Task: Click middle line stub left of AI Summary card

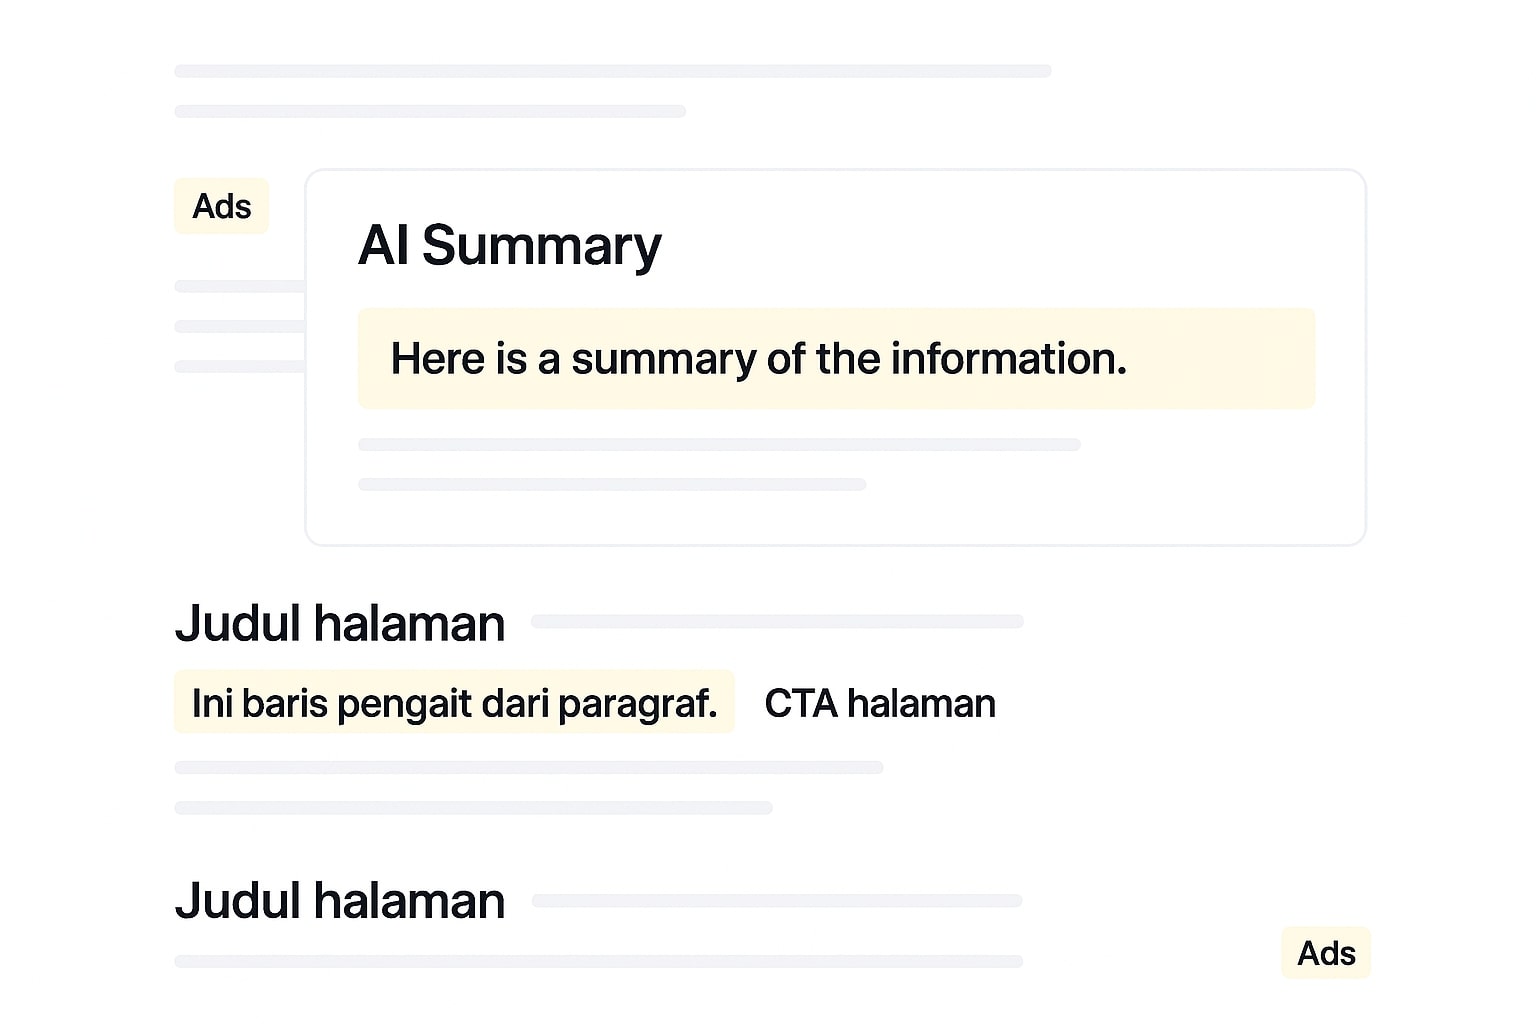Action: pos(239,326)
